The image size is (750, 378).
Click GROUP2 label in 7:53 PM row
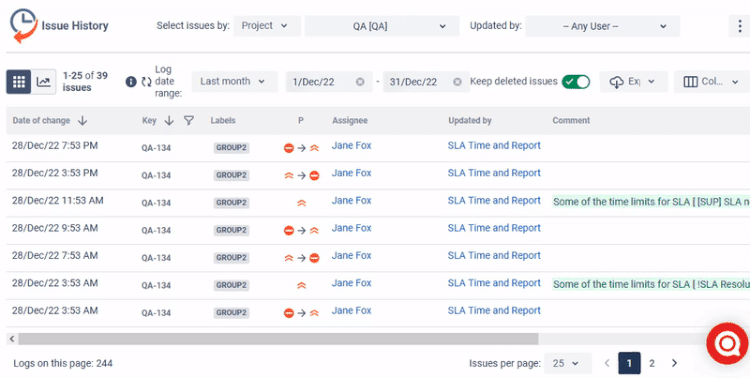pyautogui.click(x=231, y=148)
